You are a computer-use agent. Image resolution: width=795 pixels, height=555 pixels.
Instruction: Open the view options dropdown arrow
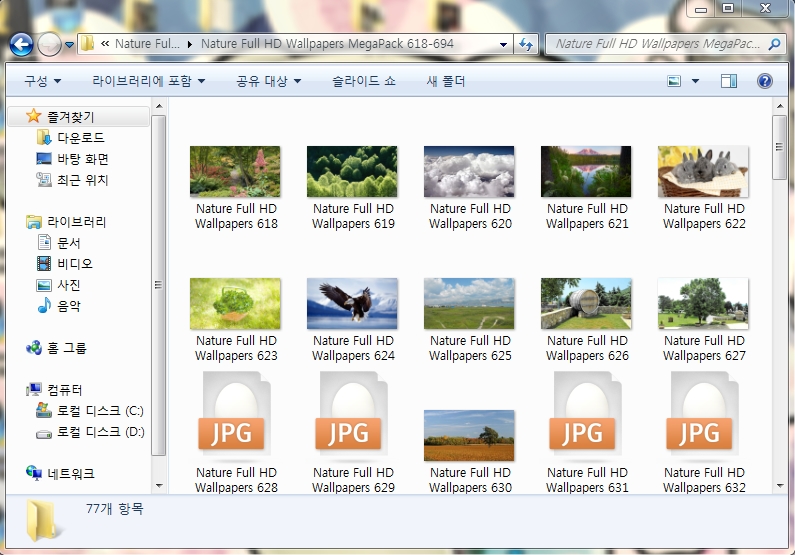coord(695,81)
